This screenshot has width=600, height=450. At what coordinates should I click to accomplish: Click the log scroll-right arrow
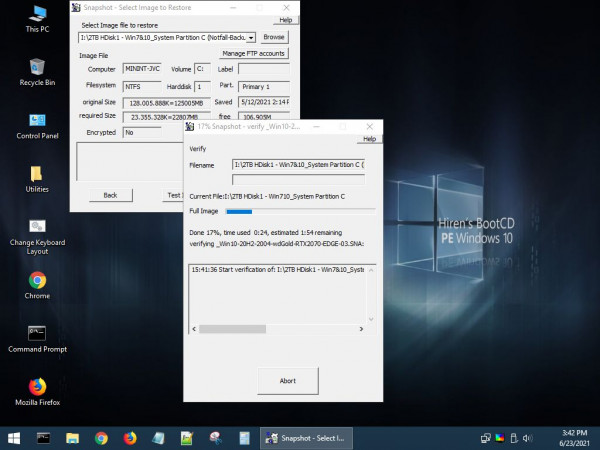click(361, 329)
